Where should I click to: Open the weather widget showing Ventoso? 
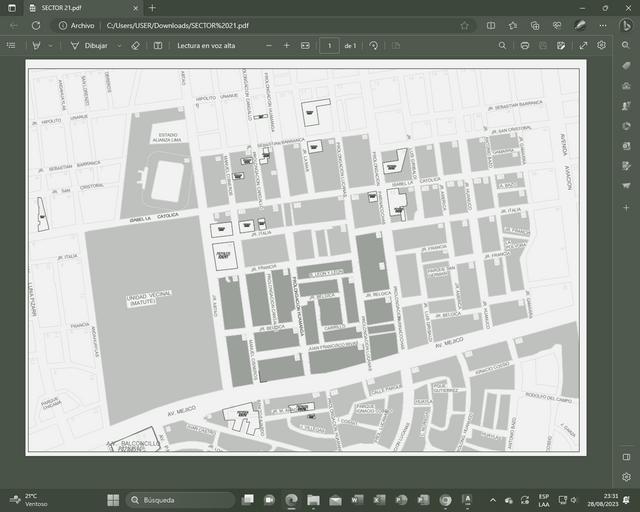pos(29,500)
